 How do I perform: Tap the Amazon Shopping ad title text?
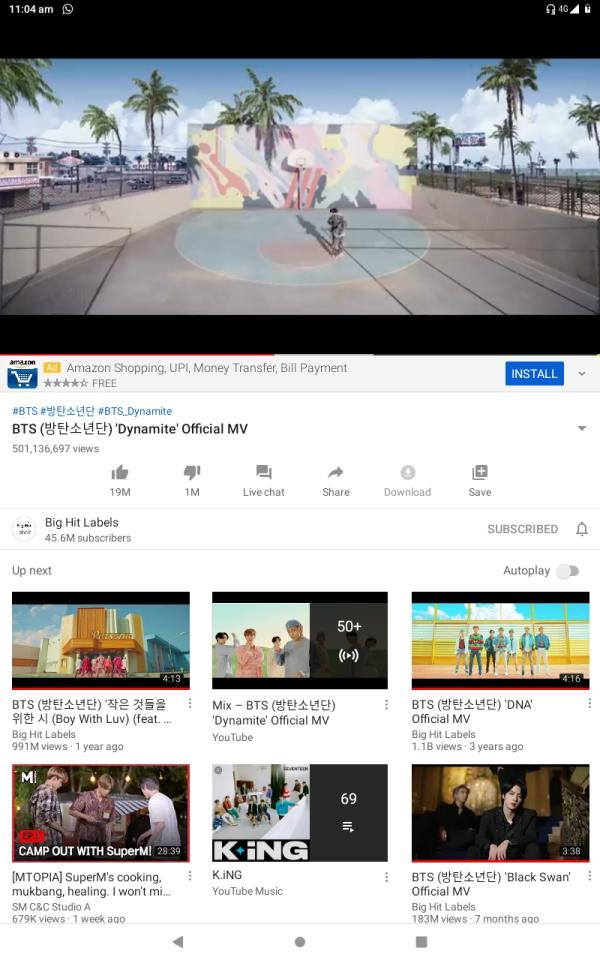click(x=207, y=368)
